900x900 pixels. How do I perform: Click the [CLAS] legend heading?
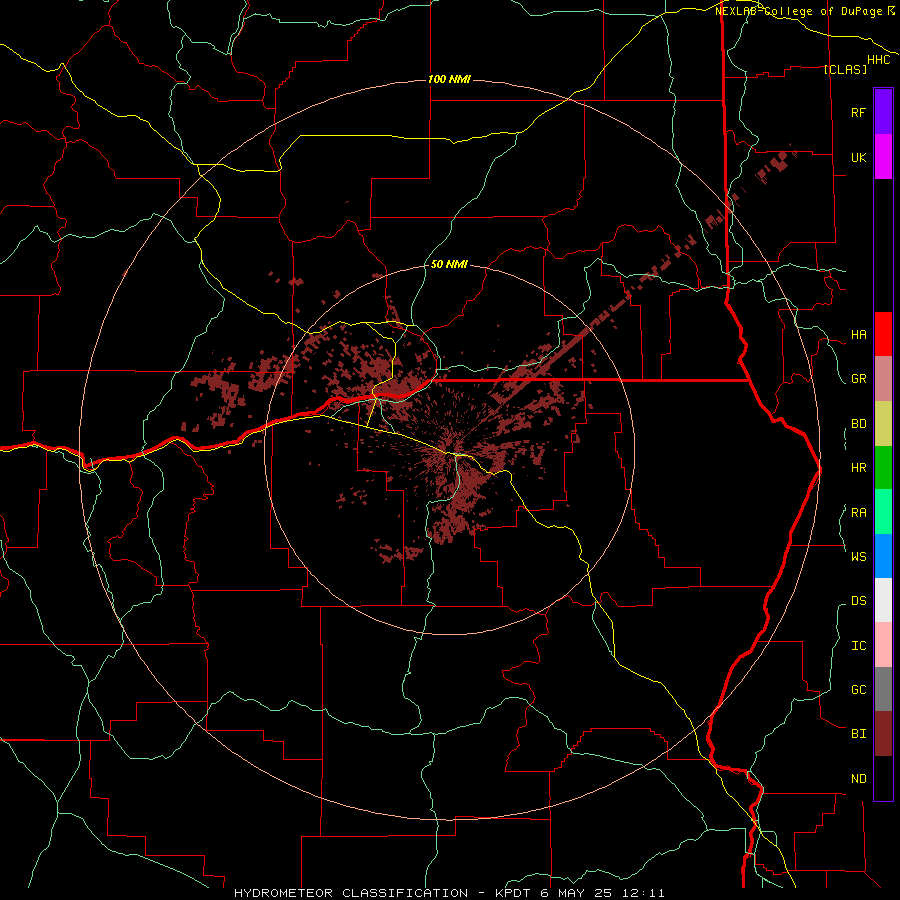(x=845, y=69)
